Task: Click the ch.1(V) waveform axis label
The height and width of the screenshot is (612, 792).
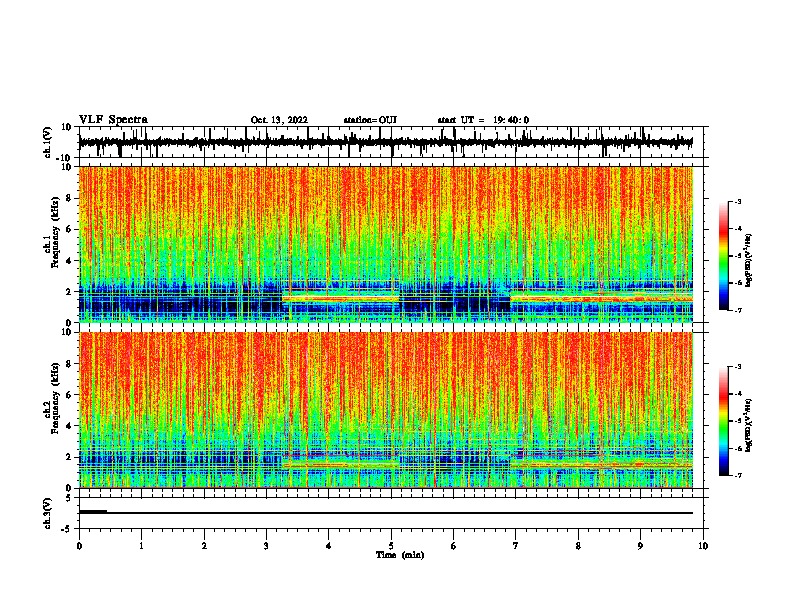Action: click(x=48, y=142)
